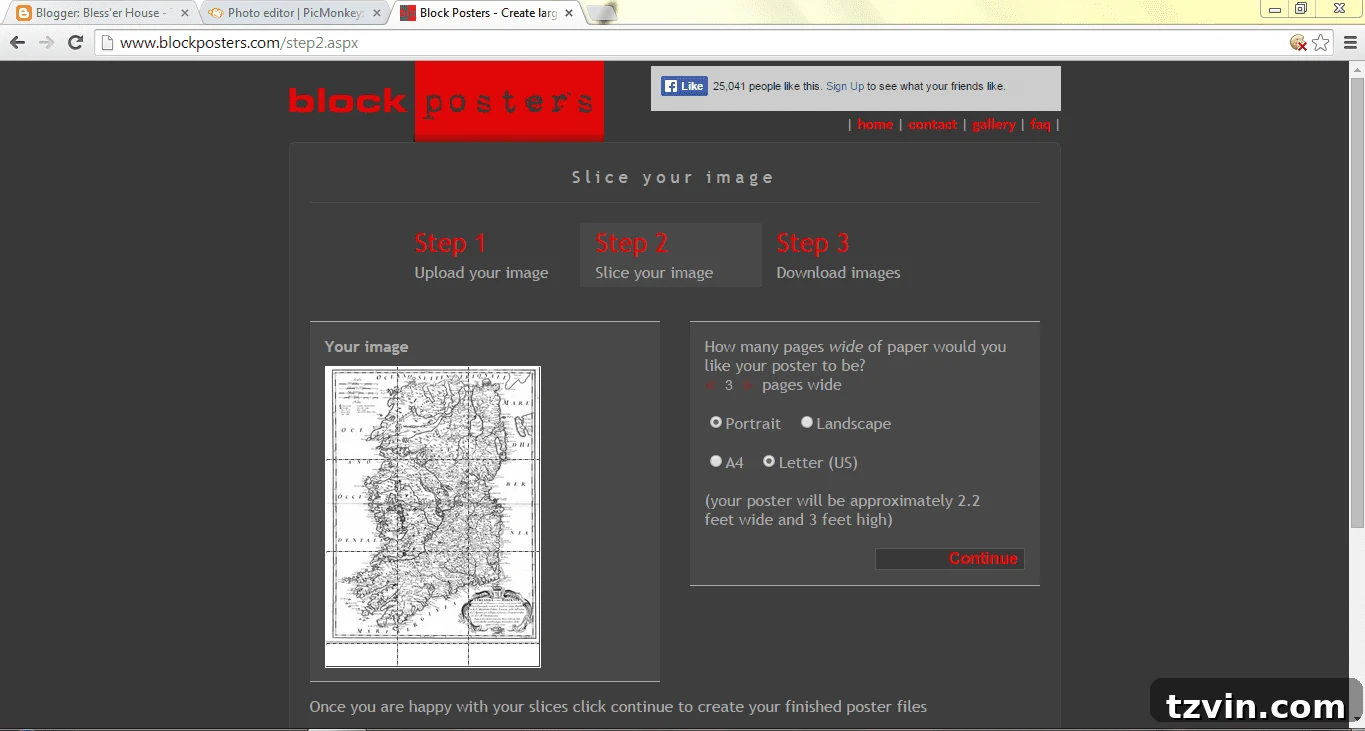
Task: Go to the contact page
Action: [x=933, y=125]
